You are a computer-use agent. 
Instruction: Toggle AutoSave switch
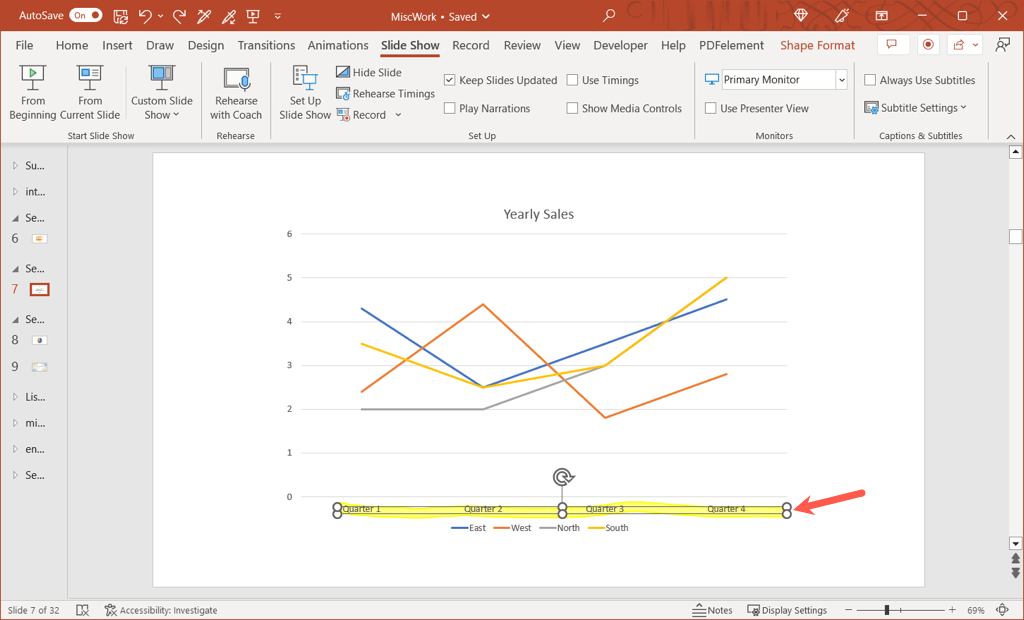pos(85,16)
